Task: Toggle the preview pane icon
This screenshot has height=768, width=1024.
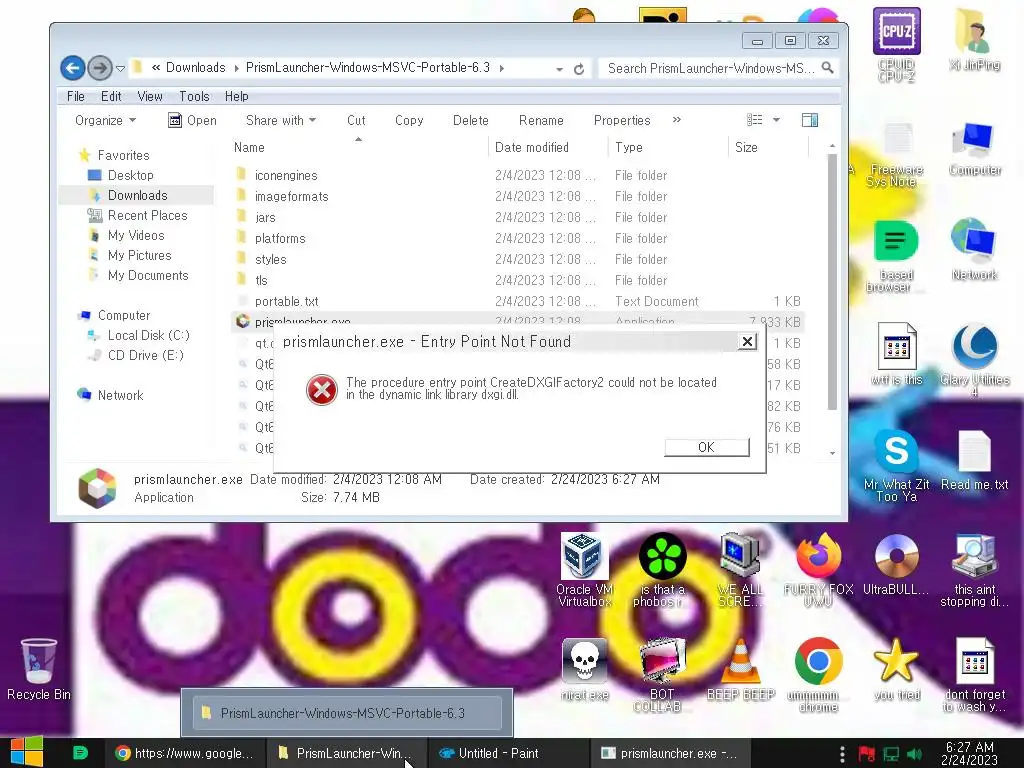Action: (x=810, y=120)
